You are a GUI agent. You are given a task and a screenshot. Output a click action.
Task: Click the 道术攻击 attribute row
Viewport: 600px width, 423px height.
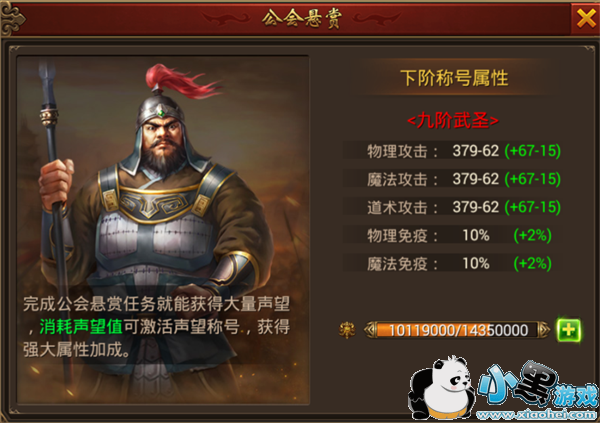pos(453,207)
